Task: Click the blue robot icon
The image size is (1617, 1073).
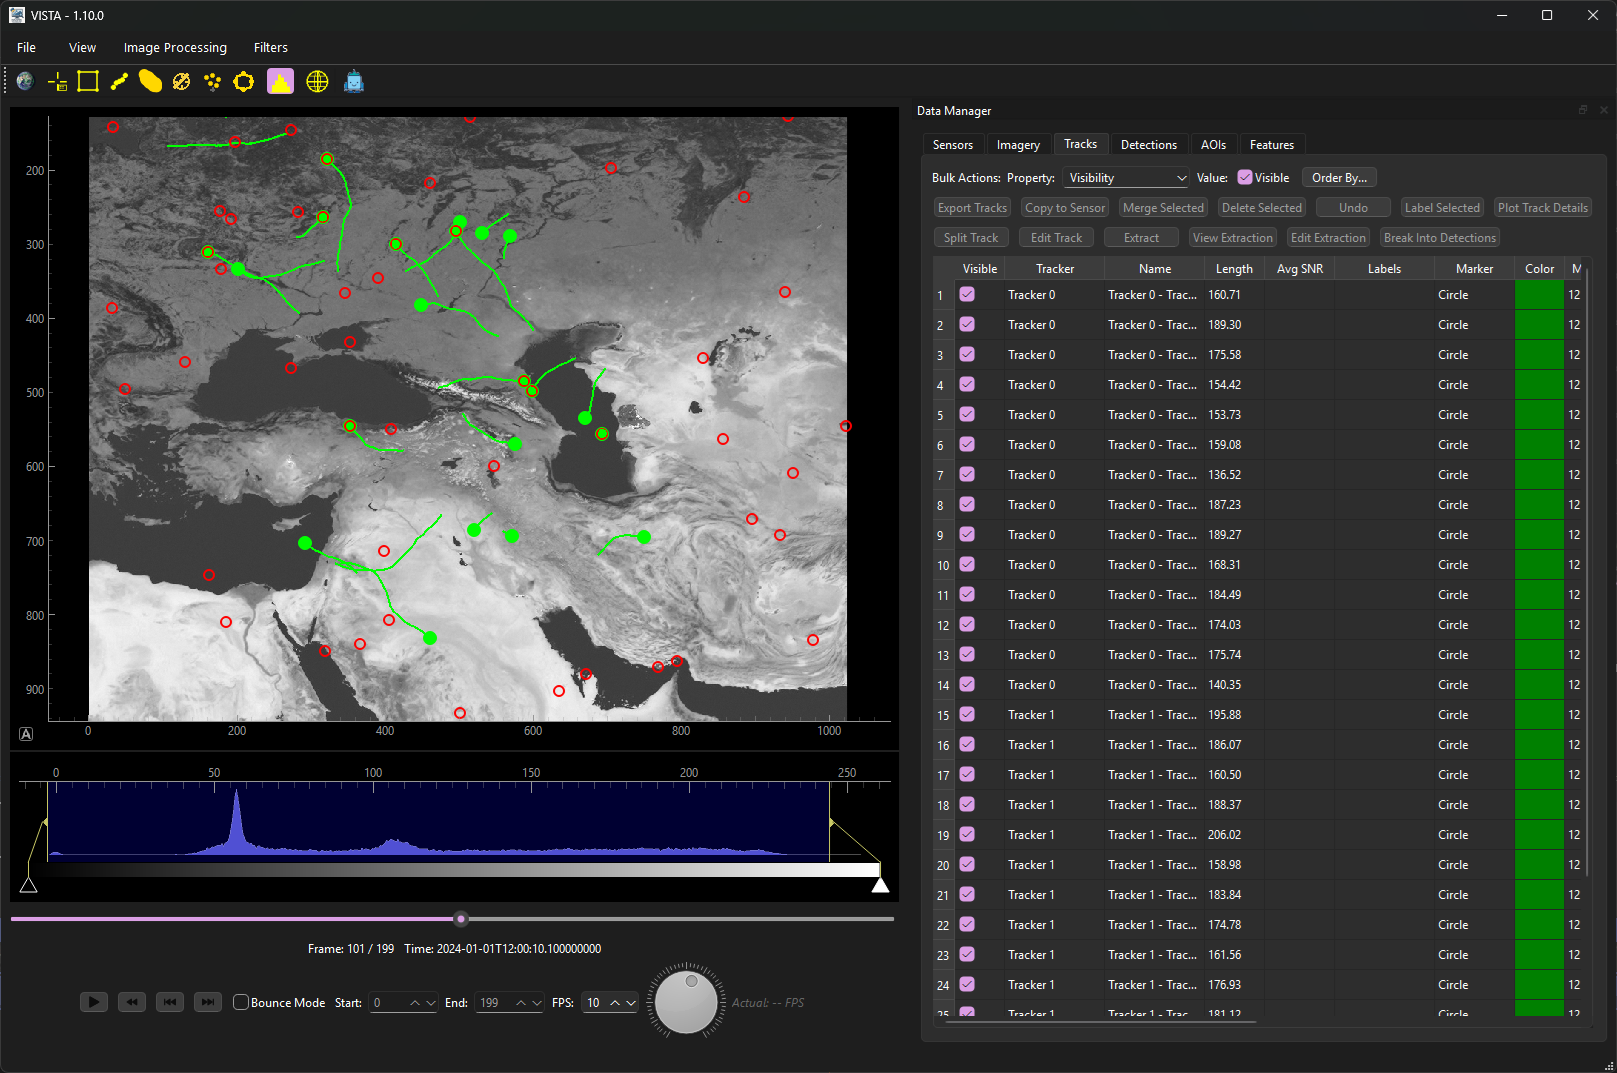Action: pyautogui.click(x=353, y=81)
